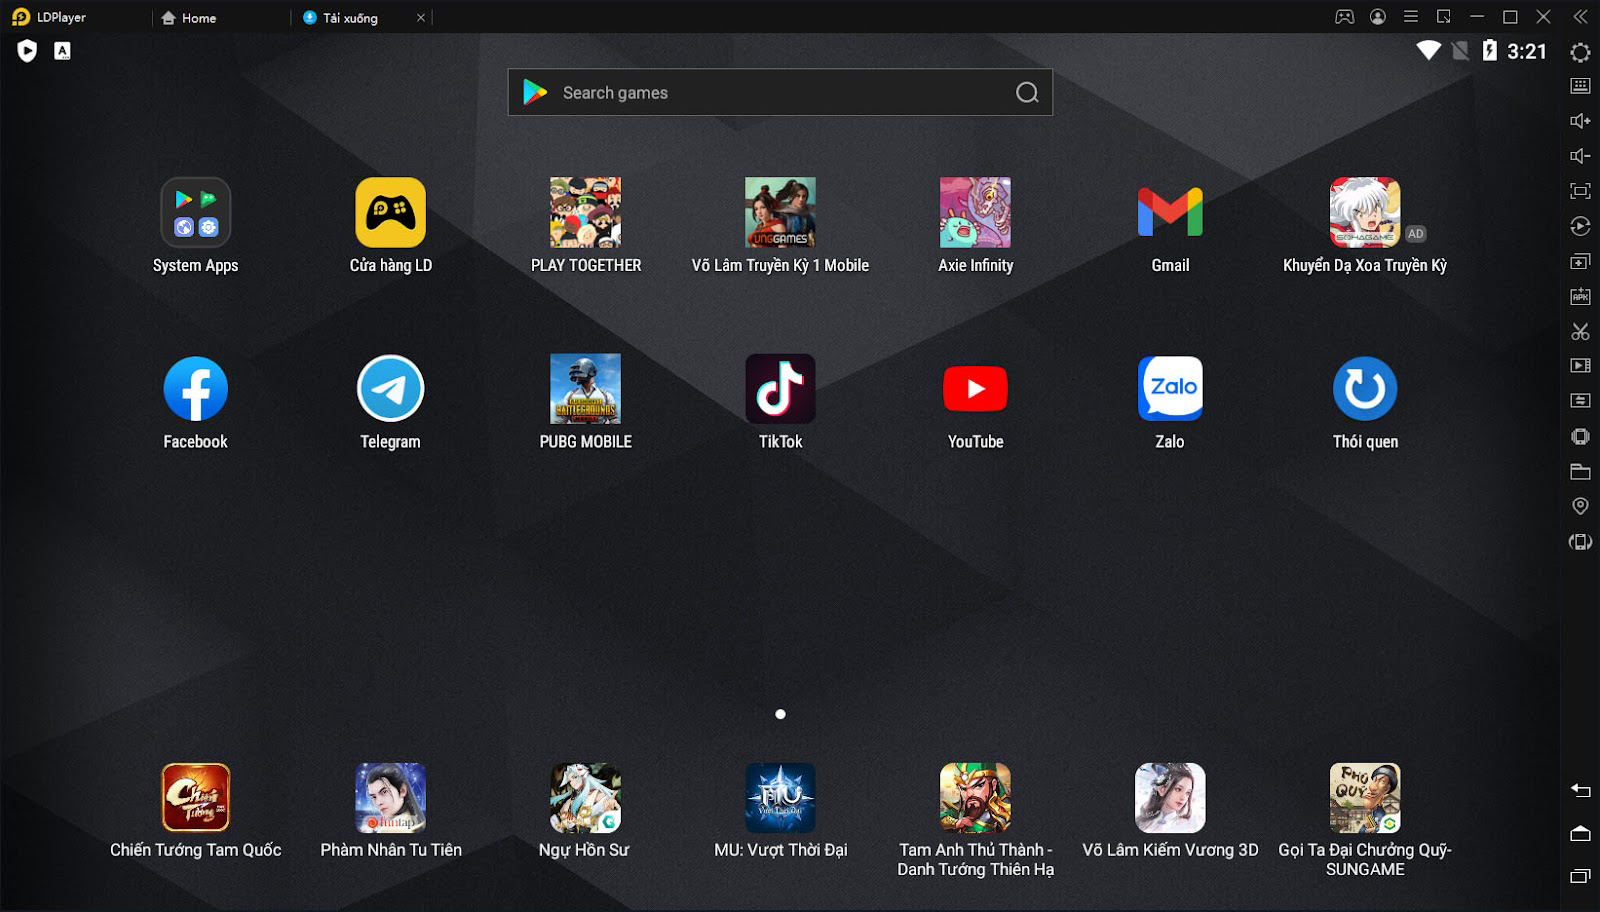Close the Tải xuống tab
1600x912 pixels.
(421, 17)
